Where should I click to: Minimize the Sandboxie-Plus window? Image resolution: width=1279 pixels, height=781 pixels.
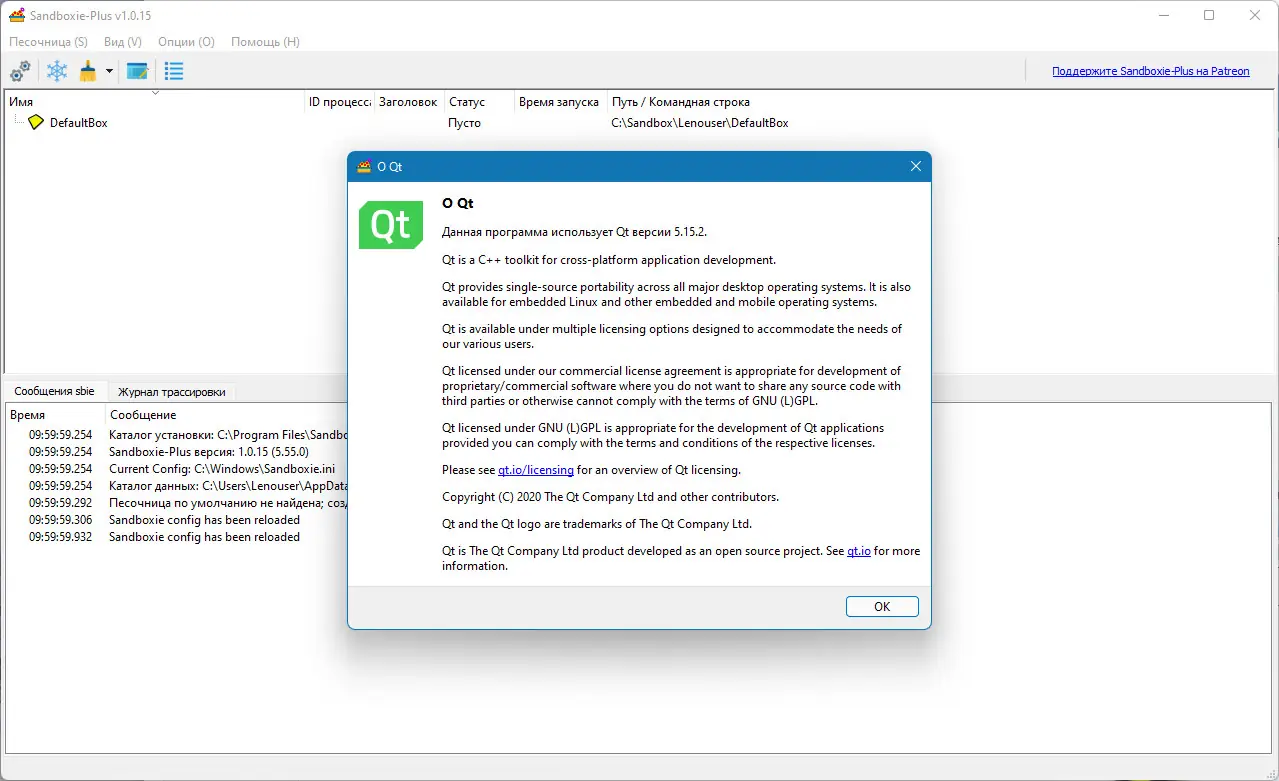1163,15
